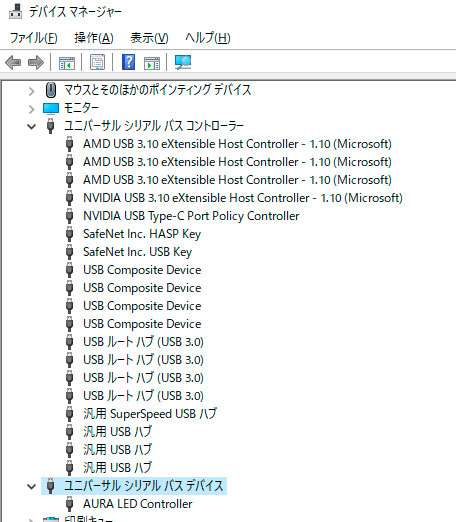Viewport: 456px width, 522px height.
Task: Select ユニバーサル シリアル バス コントローラー category
Action: coord(154,126)
